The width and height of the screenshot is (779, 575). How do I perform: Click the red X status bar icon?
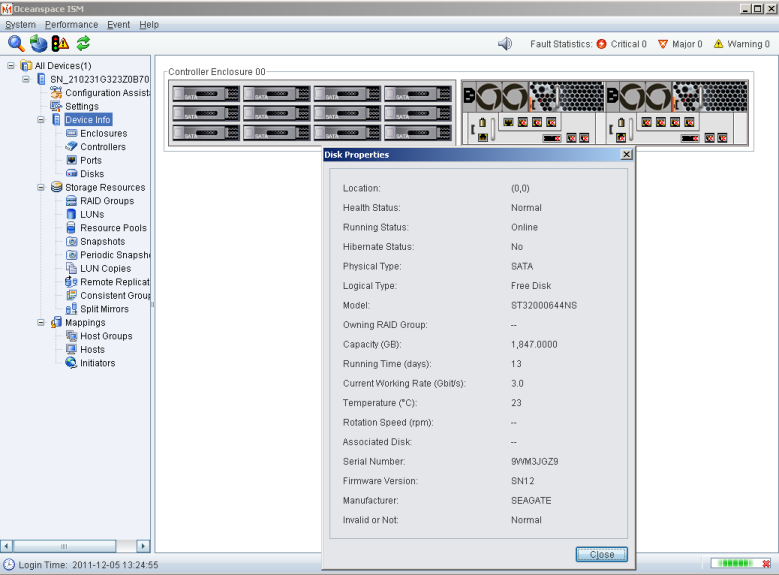tap(766, 563)
